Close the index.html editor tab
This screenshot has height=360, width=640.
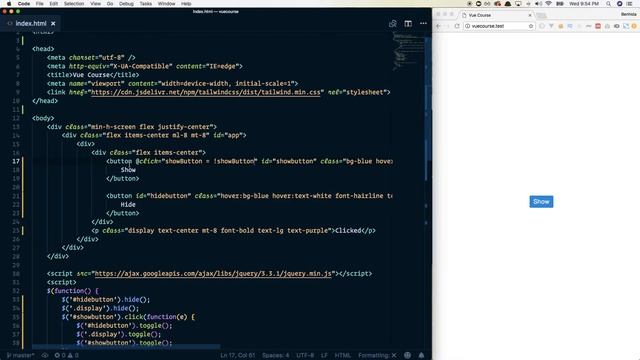click(x=53, y=24)
